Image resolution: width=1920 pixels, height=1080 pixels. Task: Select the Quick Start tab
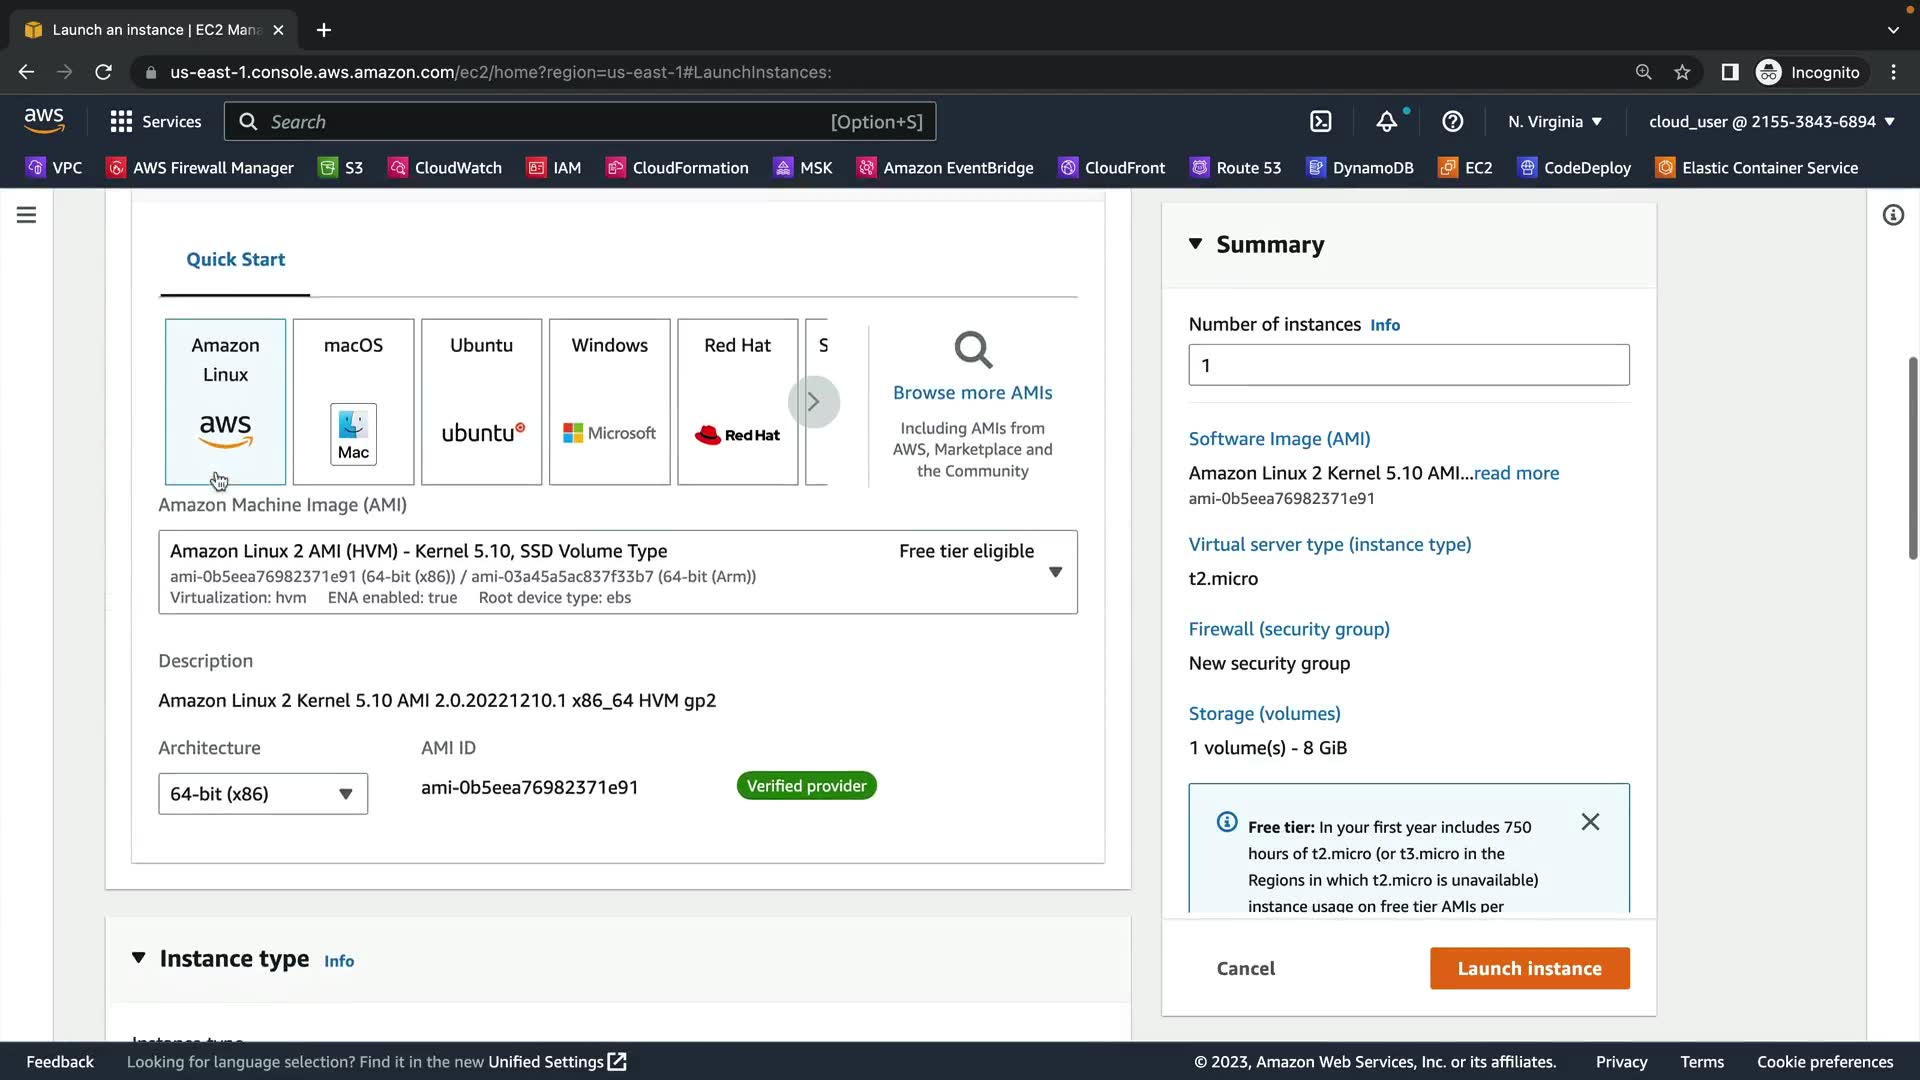pyautogui.click(x=235, y=260)
